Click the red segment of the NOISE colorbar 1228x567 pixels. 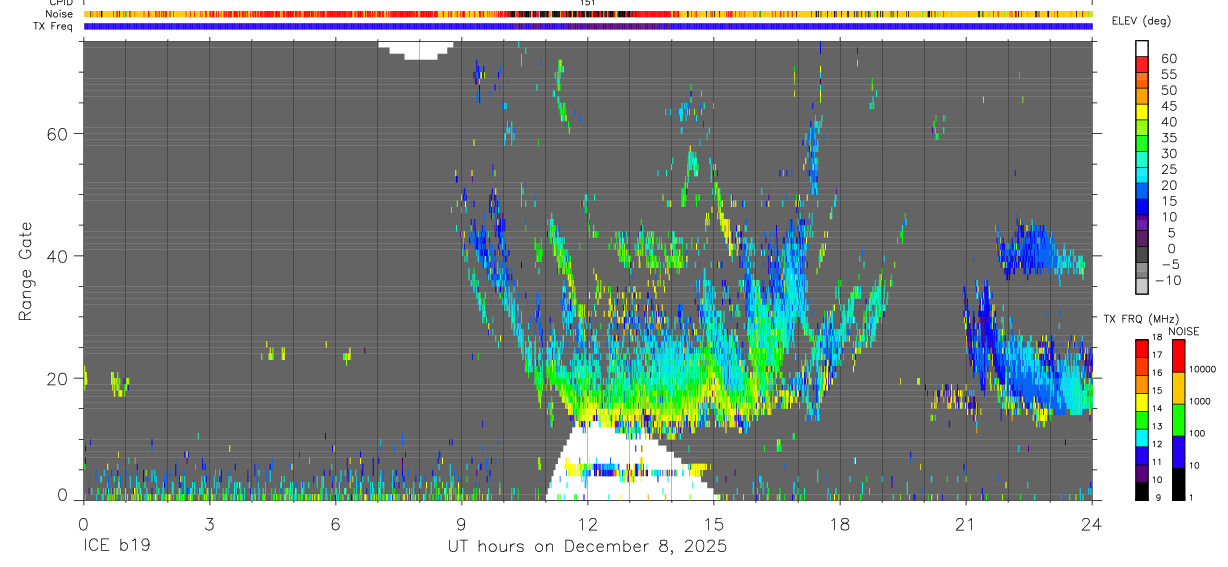(x=1178, y=355)
